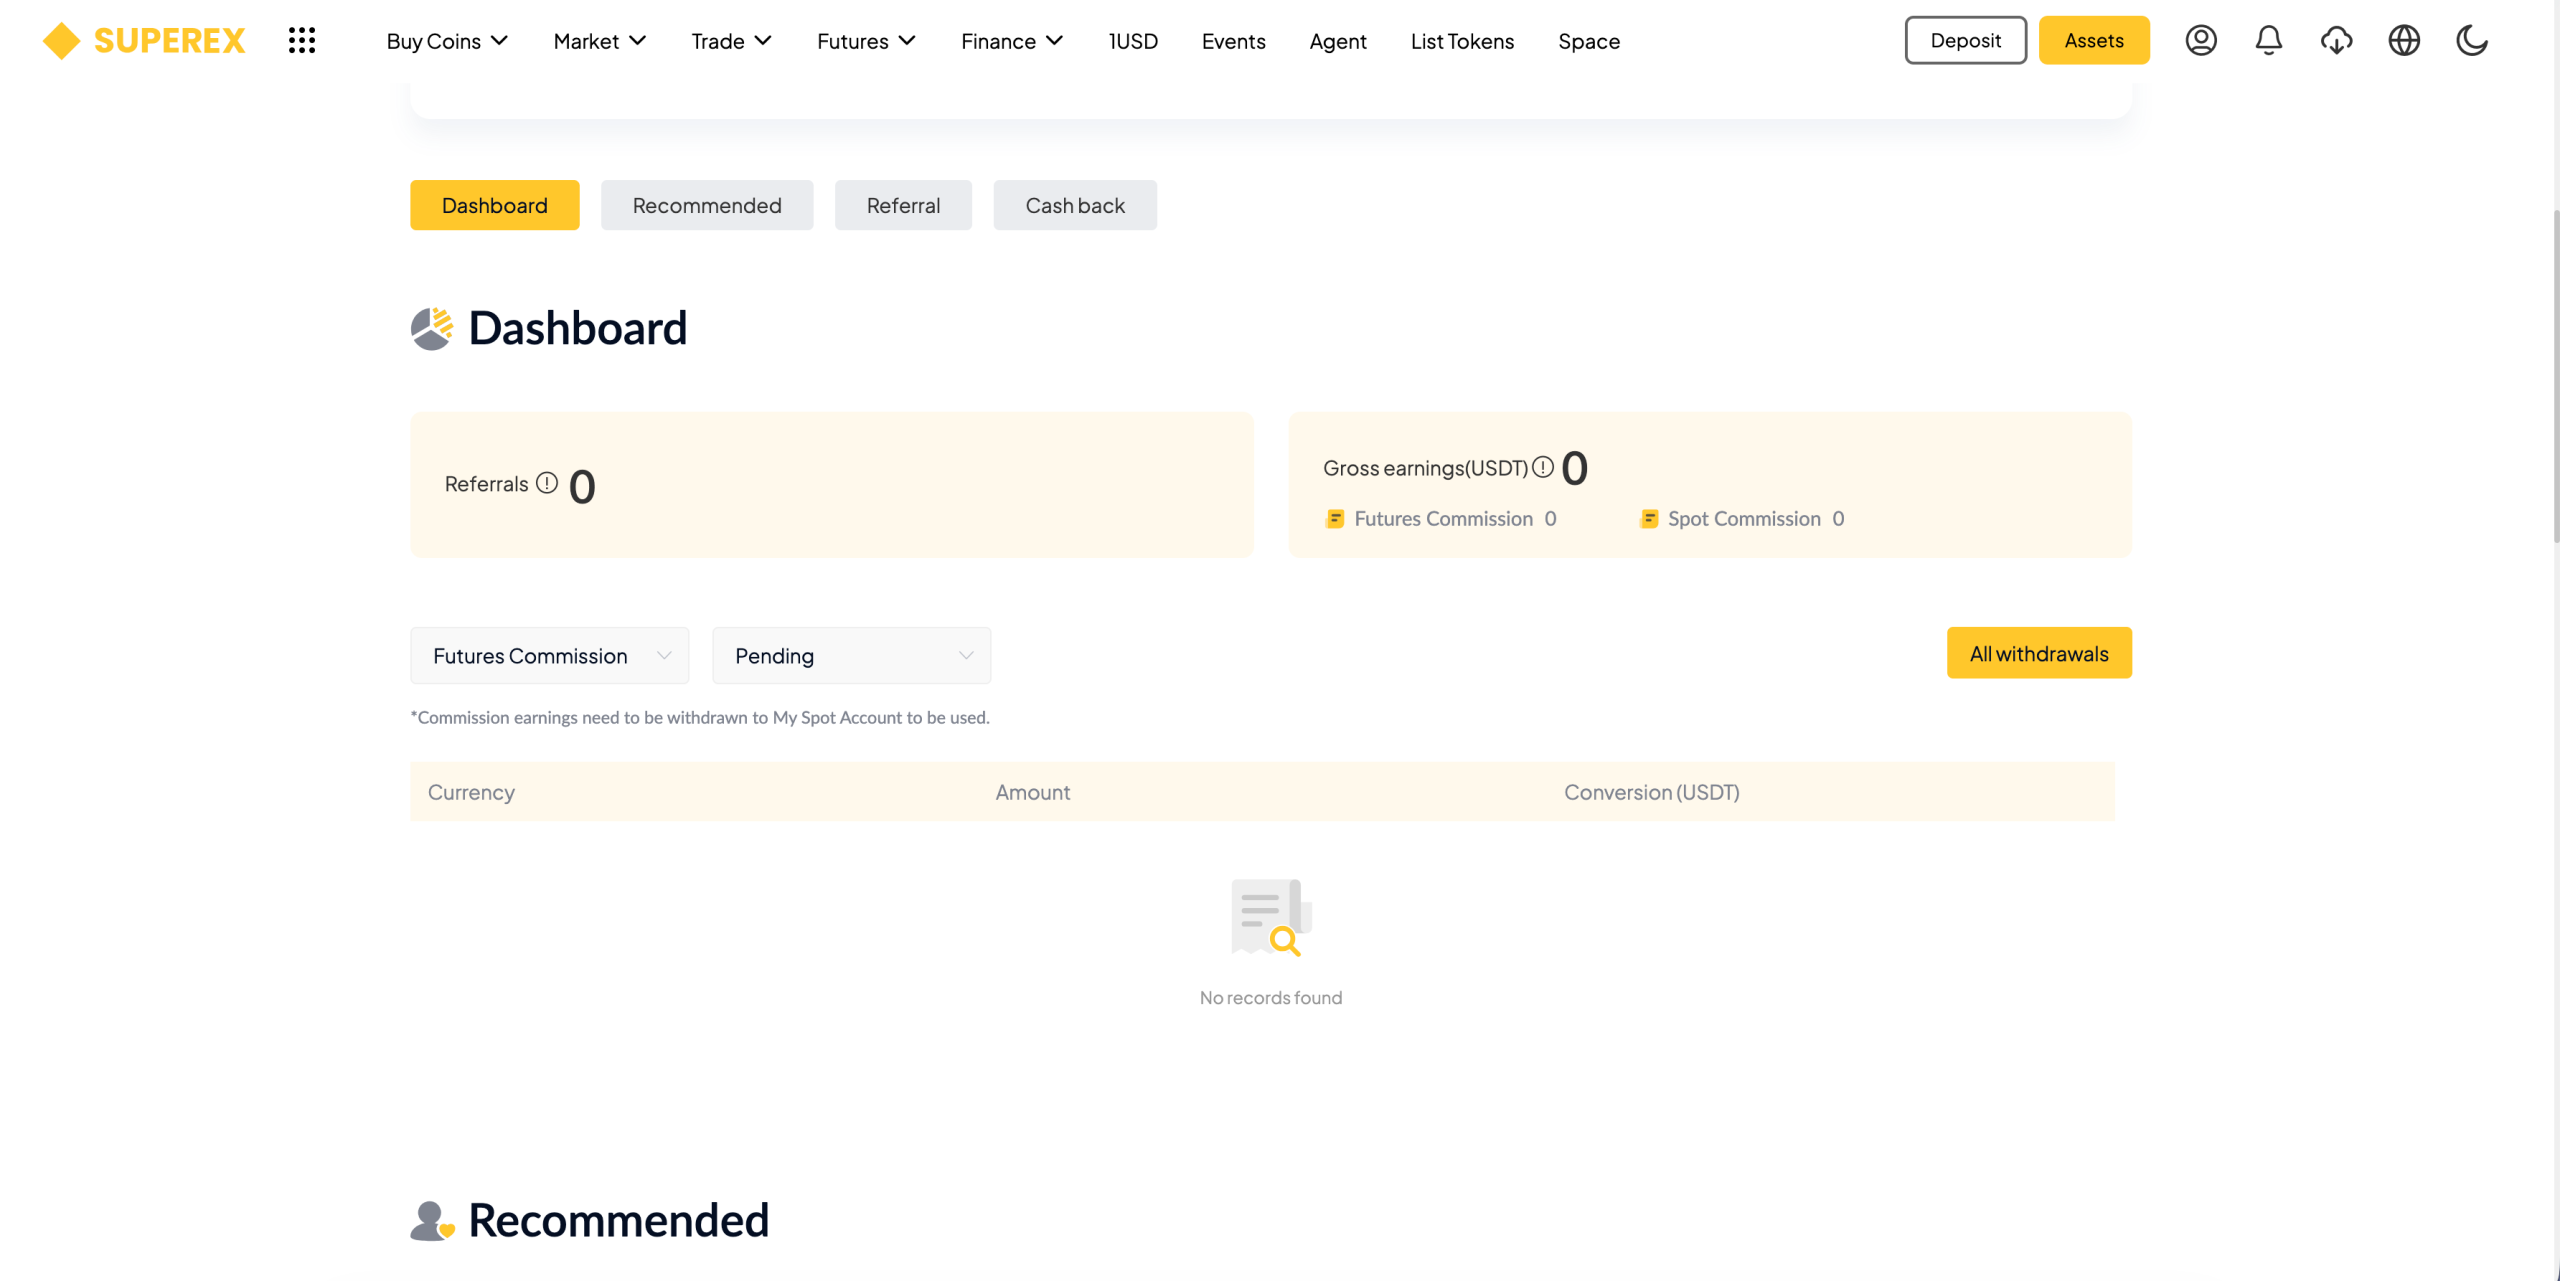Click the All withdrawals button
Screen dimensions: 2560x1281
point(2039,653)
